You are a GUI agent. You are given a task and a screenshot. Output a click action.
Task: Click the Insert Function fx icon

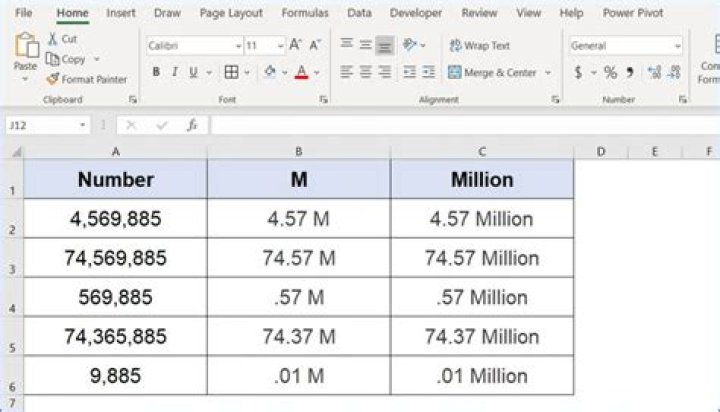(192, 125)
